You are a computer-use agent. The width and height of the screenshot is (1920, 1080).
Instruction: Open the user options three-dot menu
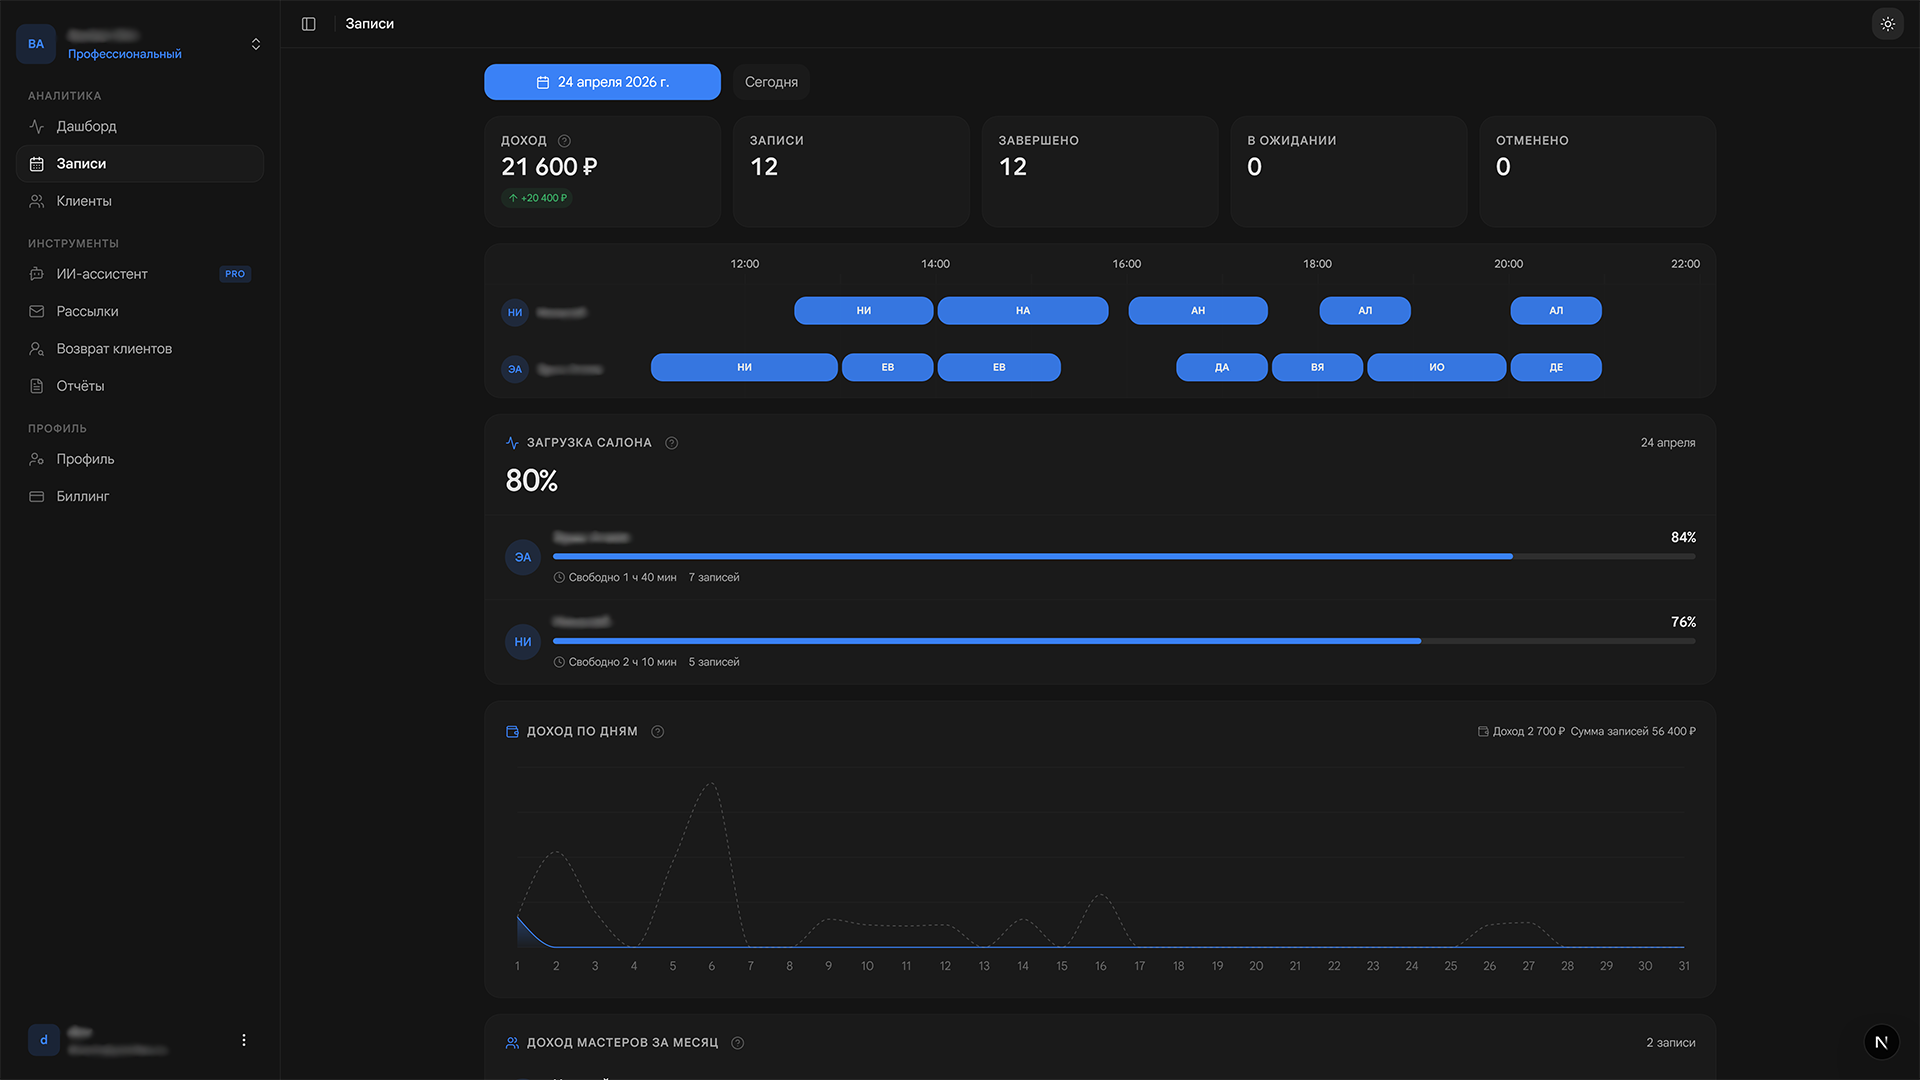tap(244, 1040)
